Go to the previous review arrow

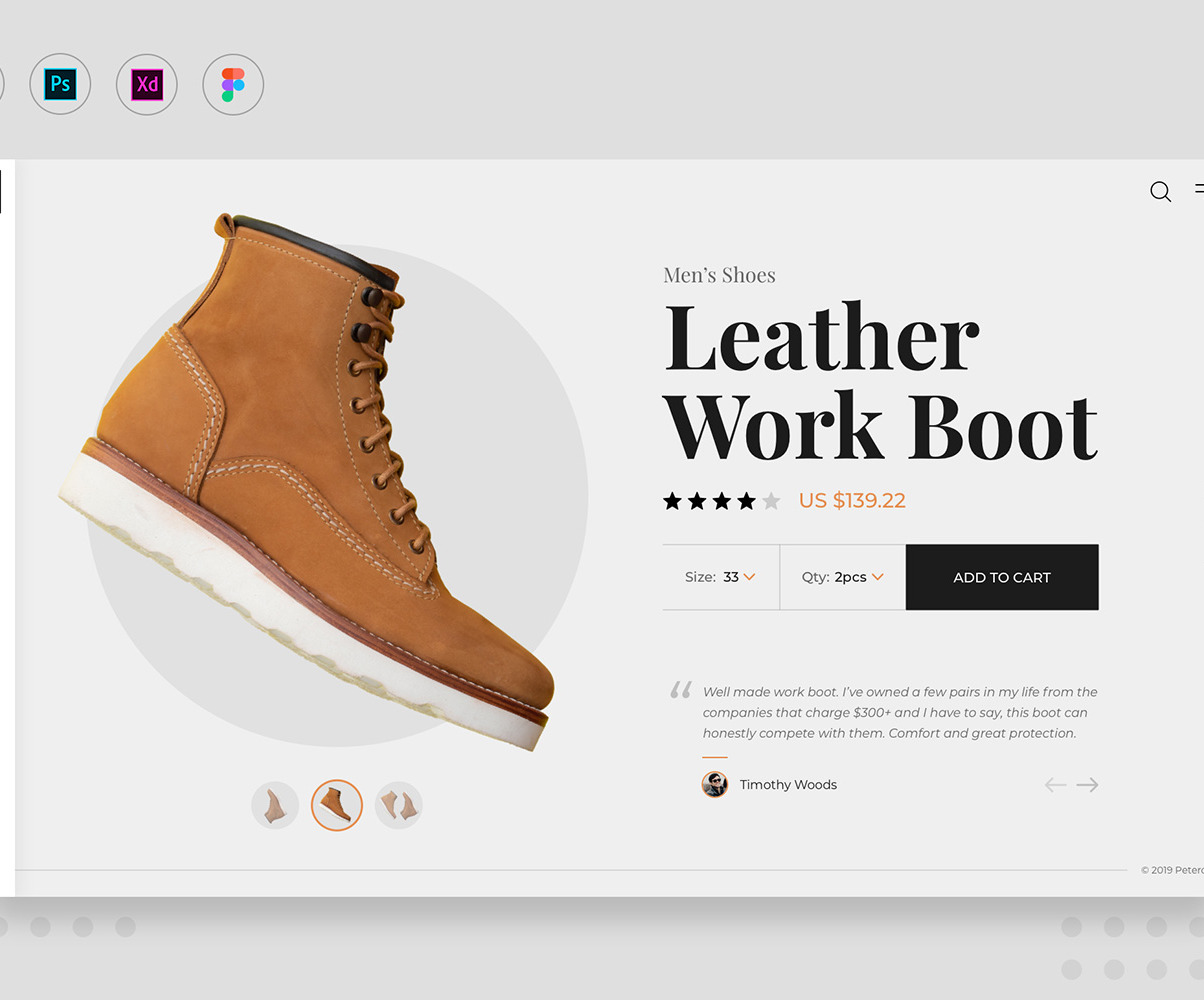click(1055, 785)
